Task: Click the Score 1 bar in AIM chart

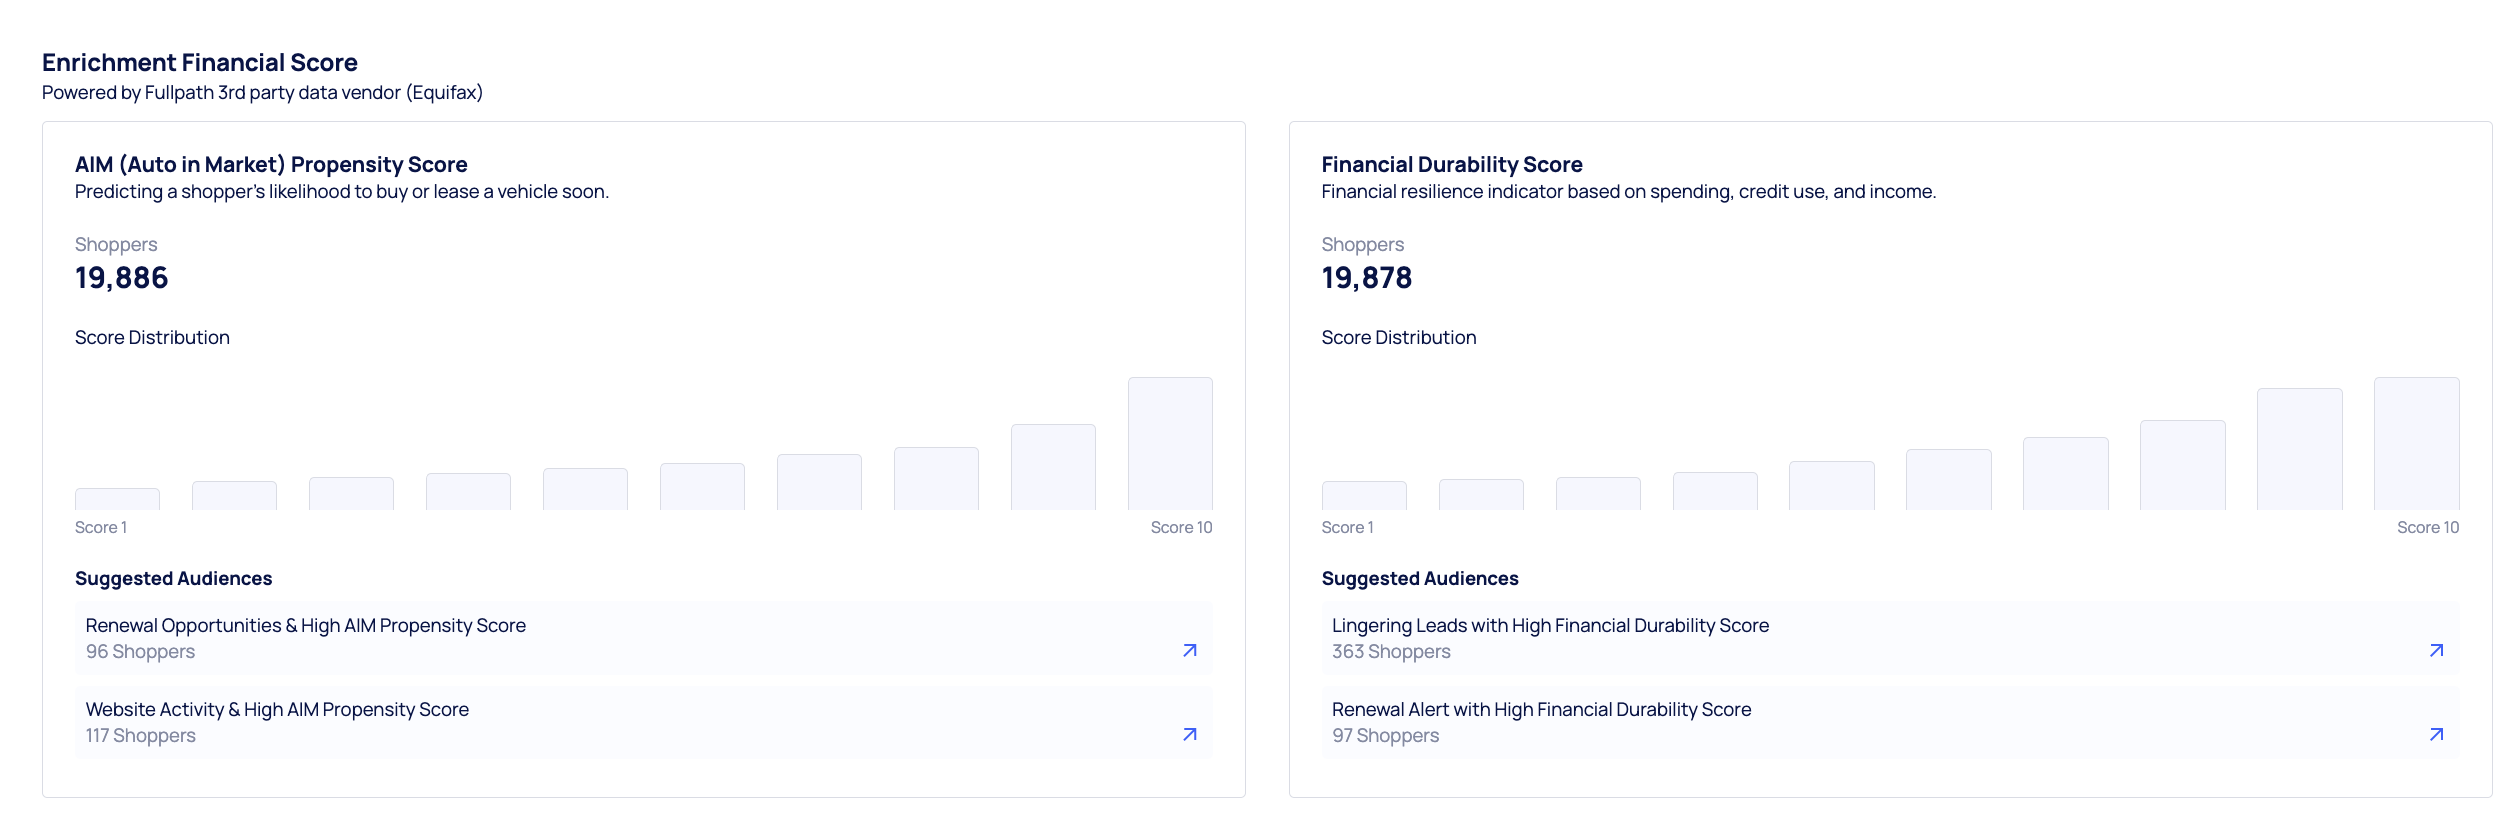Action: [x=117, y=499]
